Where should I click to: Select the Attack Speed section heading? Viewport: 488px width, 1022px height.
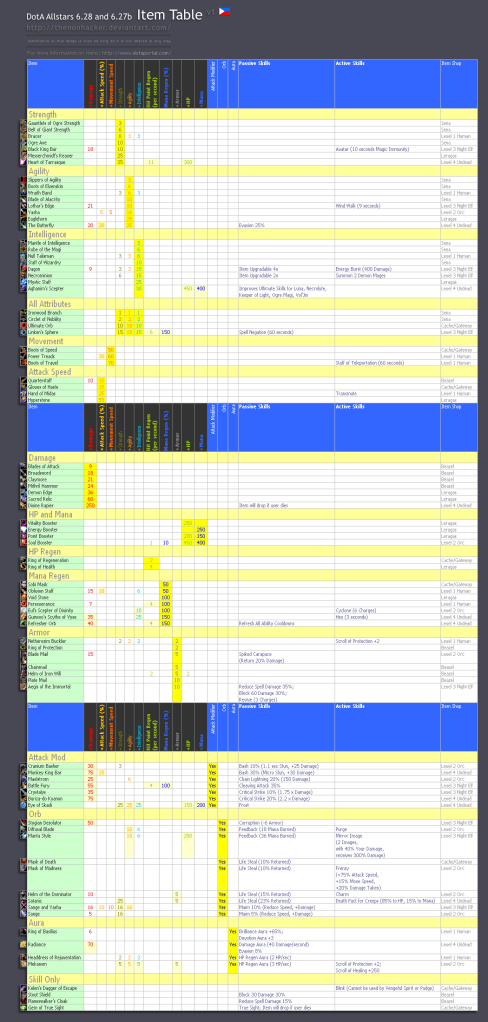coord(50,372)
